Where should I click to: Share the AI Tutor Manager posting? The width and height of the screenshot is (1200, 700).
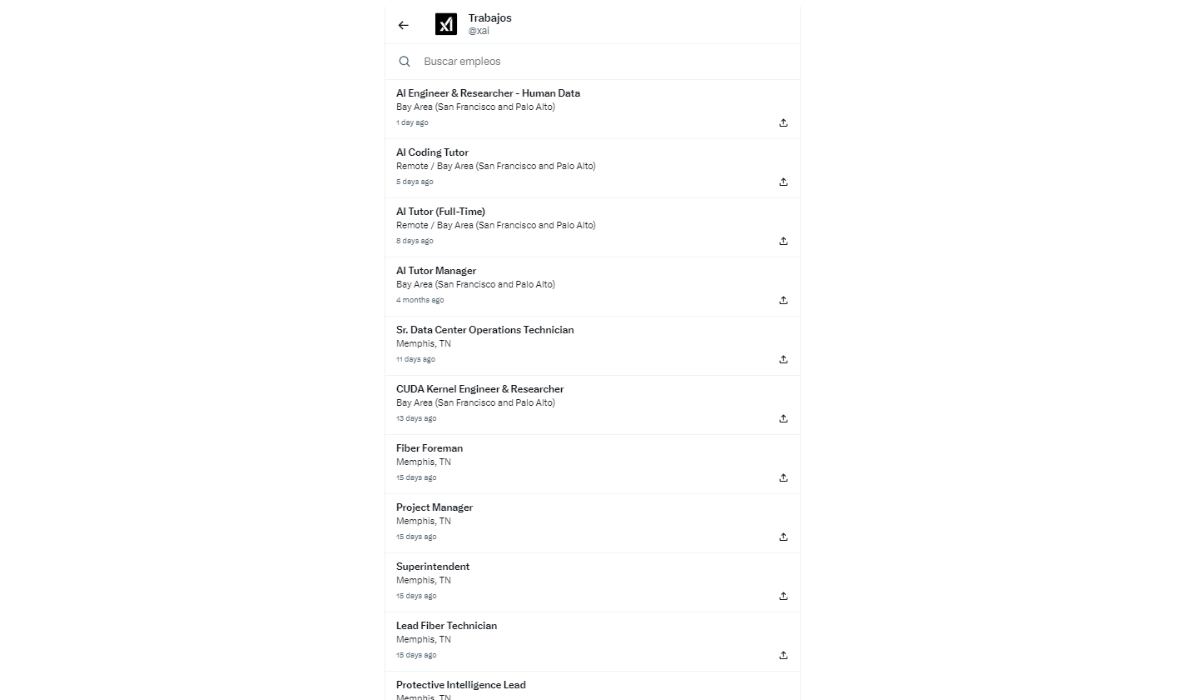pos(783,300)
